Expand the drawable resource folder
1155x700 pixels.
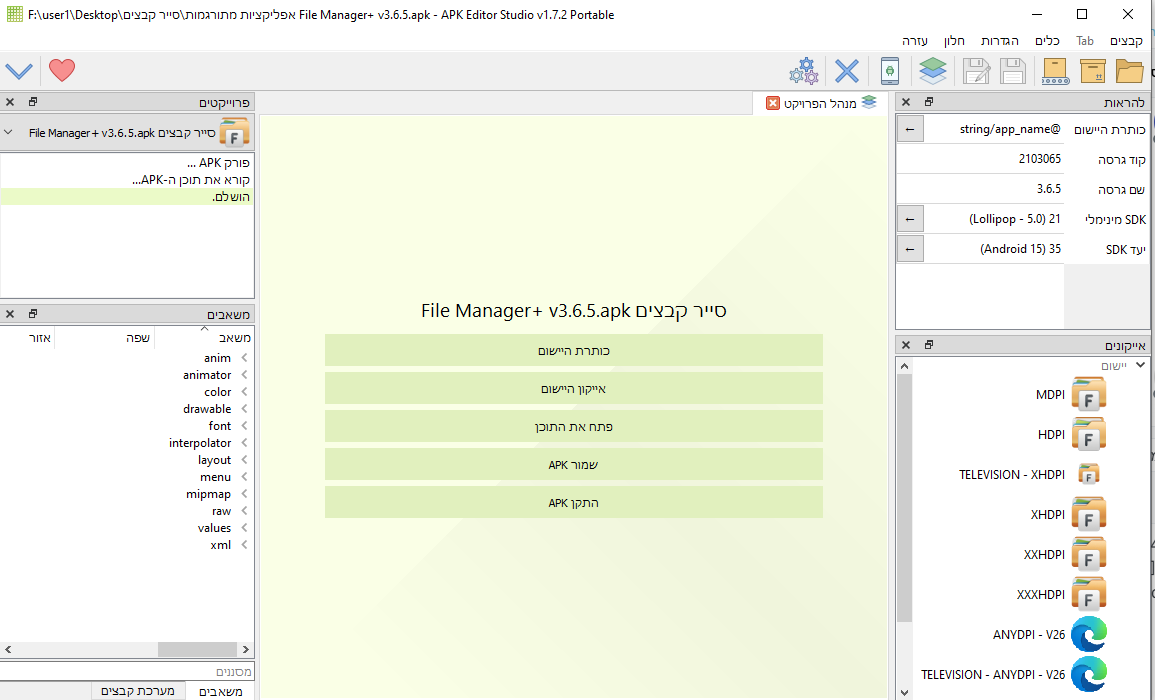pos(244,409)
